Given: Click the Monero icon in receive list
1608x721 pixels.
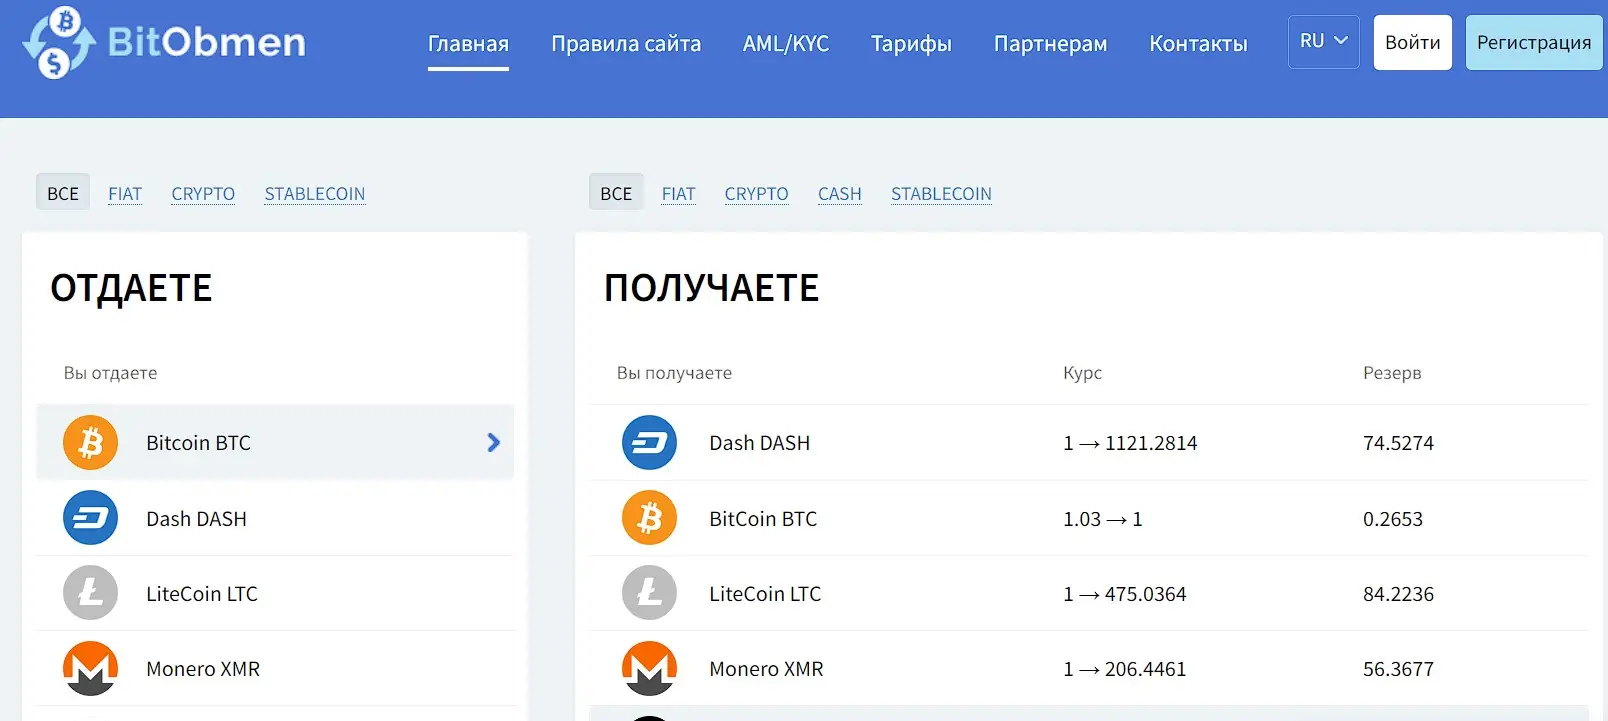Looking at the screenshot, I should click(649, 668).
